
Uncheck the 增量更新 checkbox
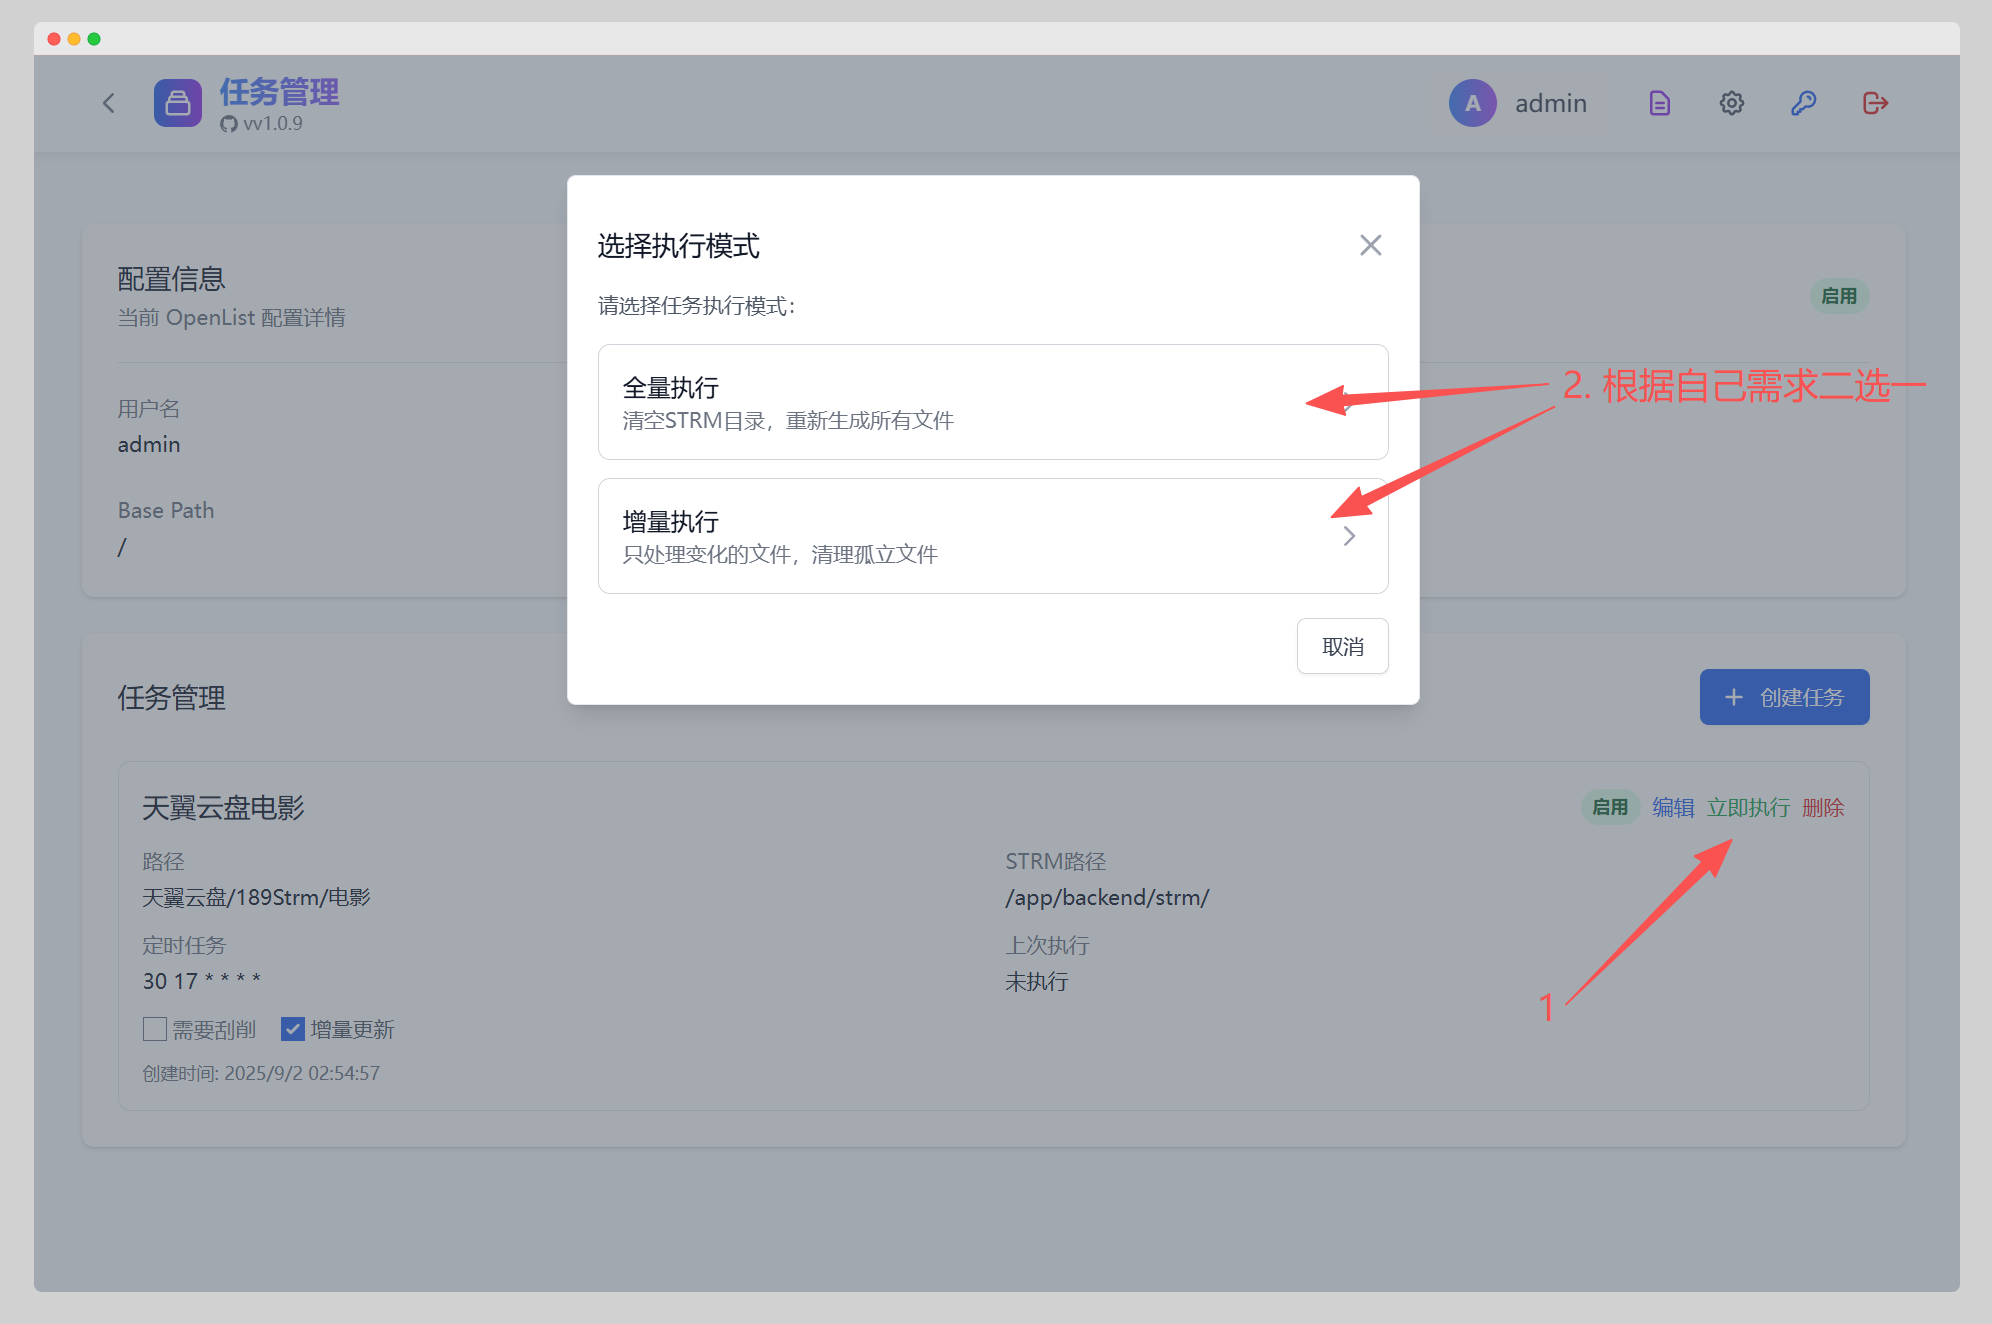(293, 1029)
